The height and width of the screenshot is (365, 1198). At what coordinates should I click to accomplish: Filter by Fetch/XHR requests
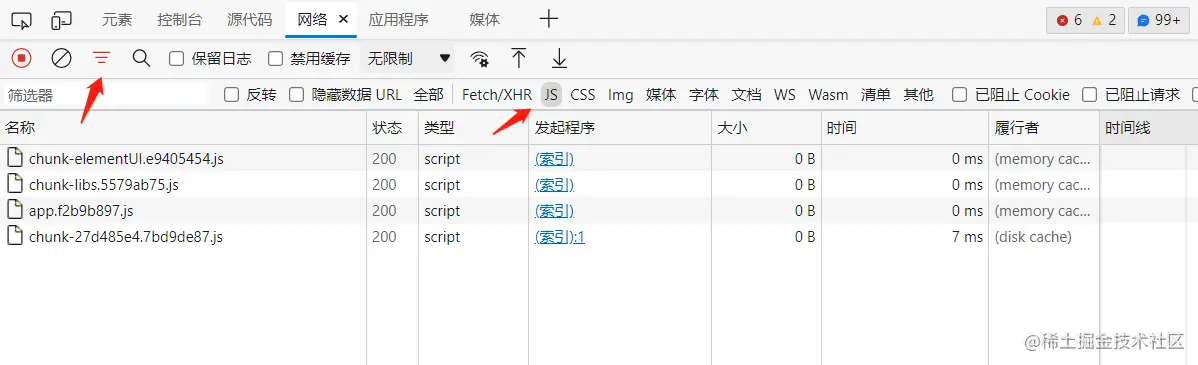point(497,95)
